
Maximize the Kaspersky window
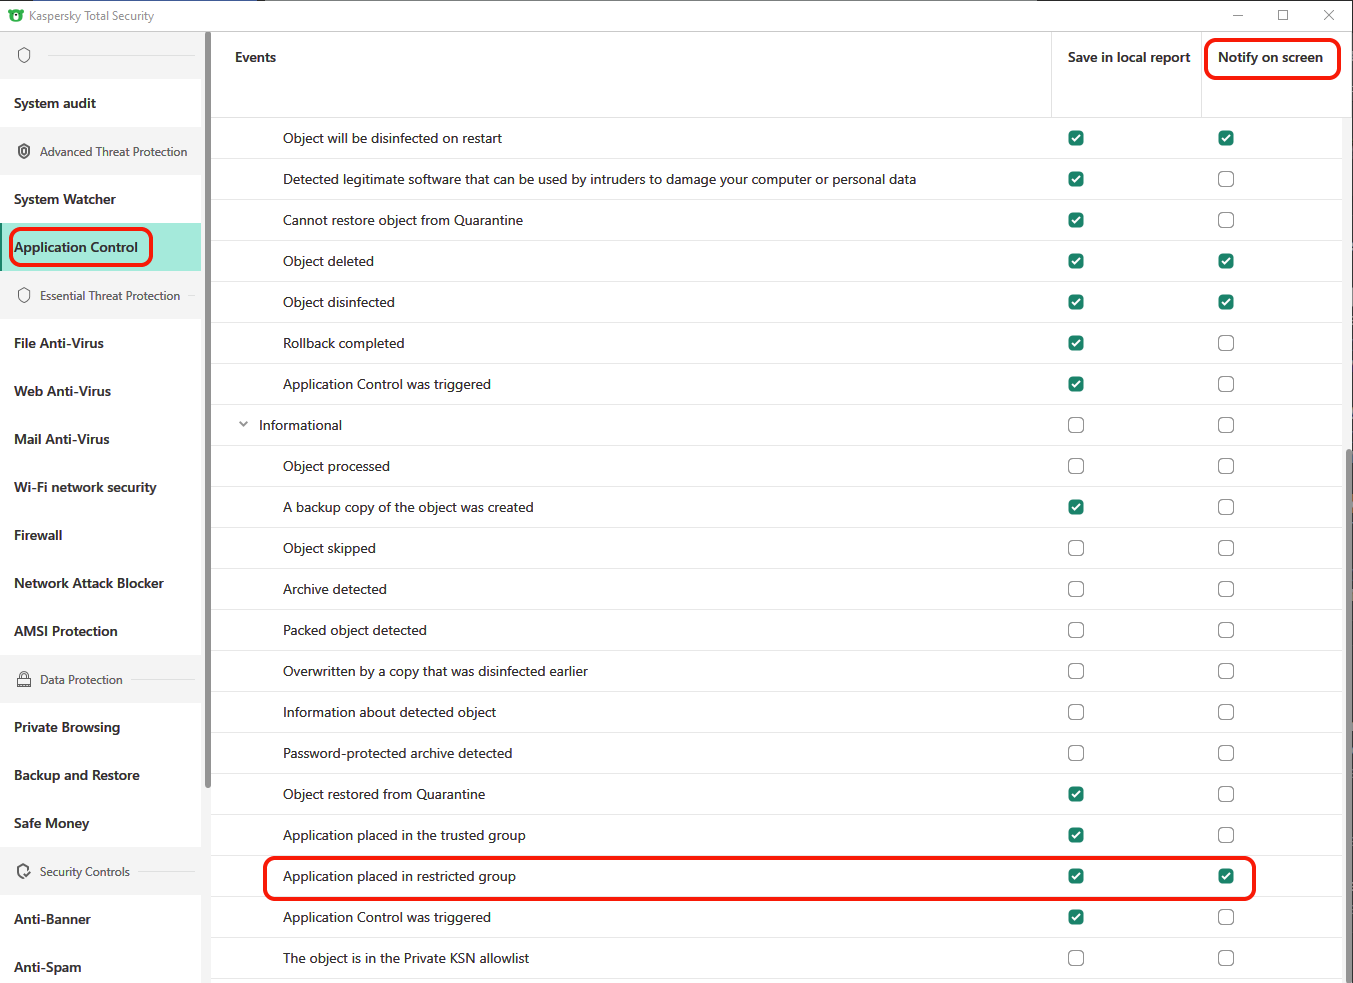click(1283, 15)
